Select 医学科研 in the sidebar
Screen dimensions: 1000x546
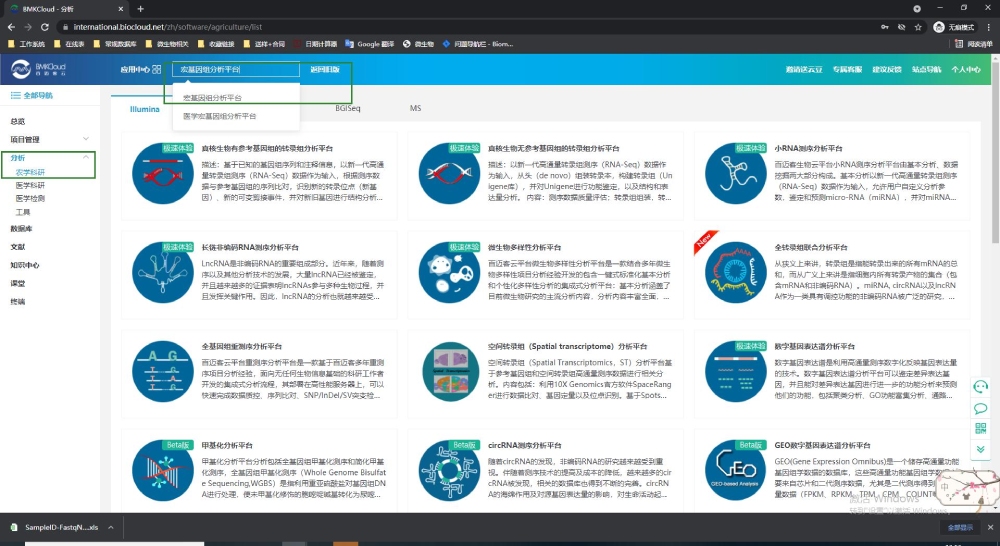(30, 185)
